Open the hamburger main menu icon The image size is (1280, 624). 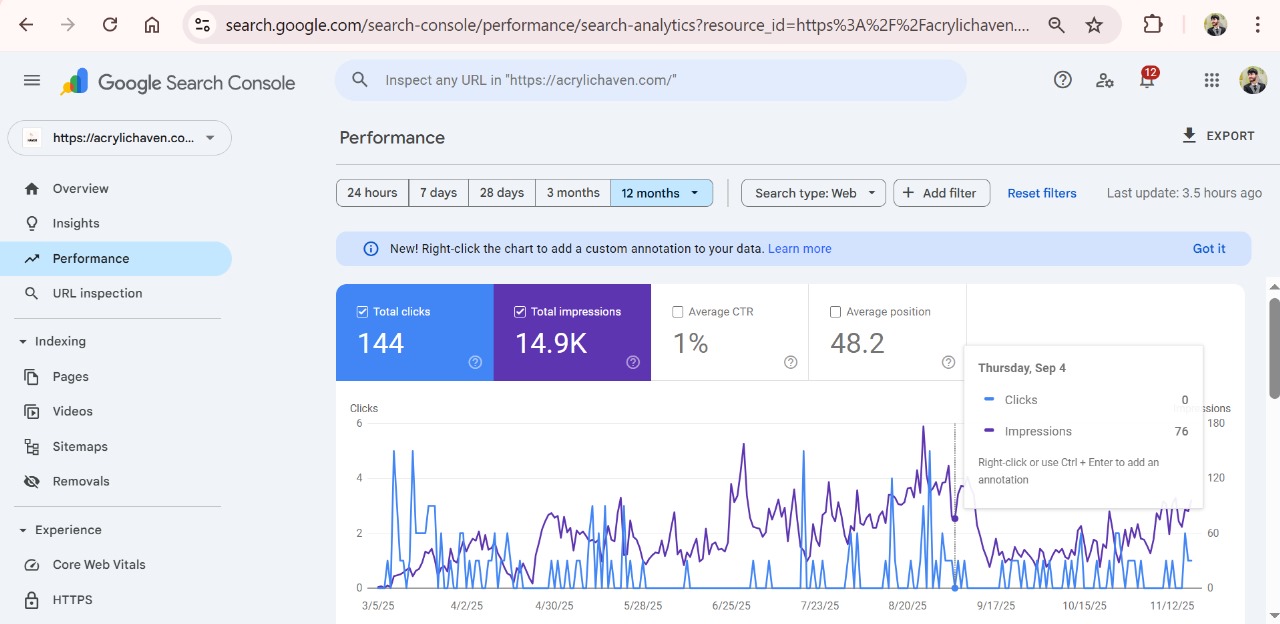pyautogui.click(x=32, y=81)
